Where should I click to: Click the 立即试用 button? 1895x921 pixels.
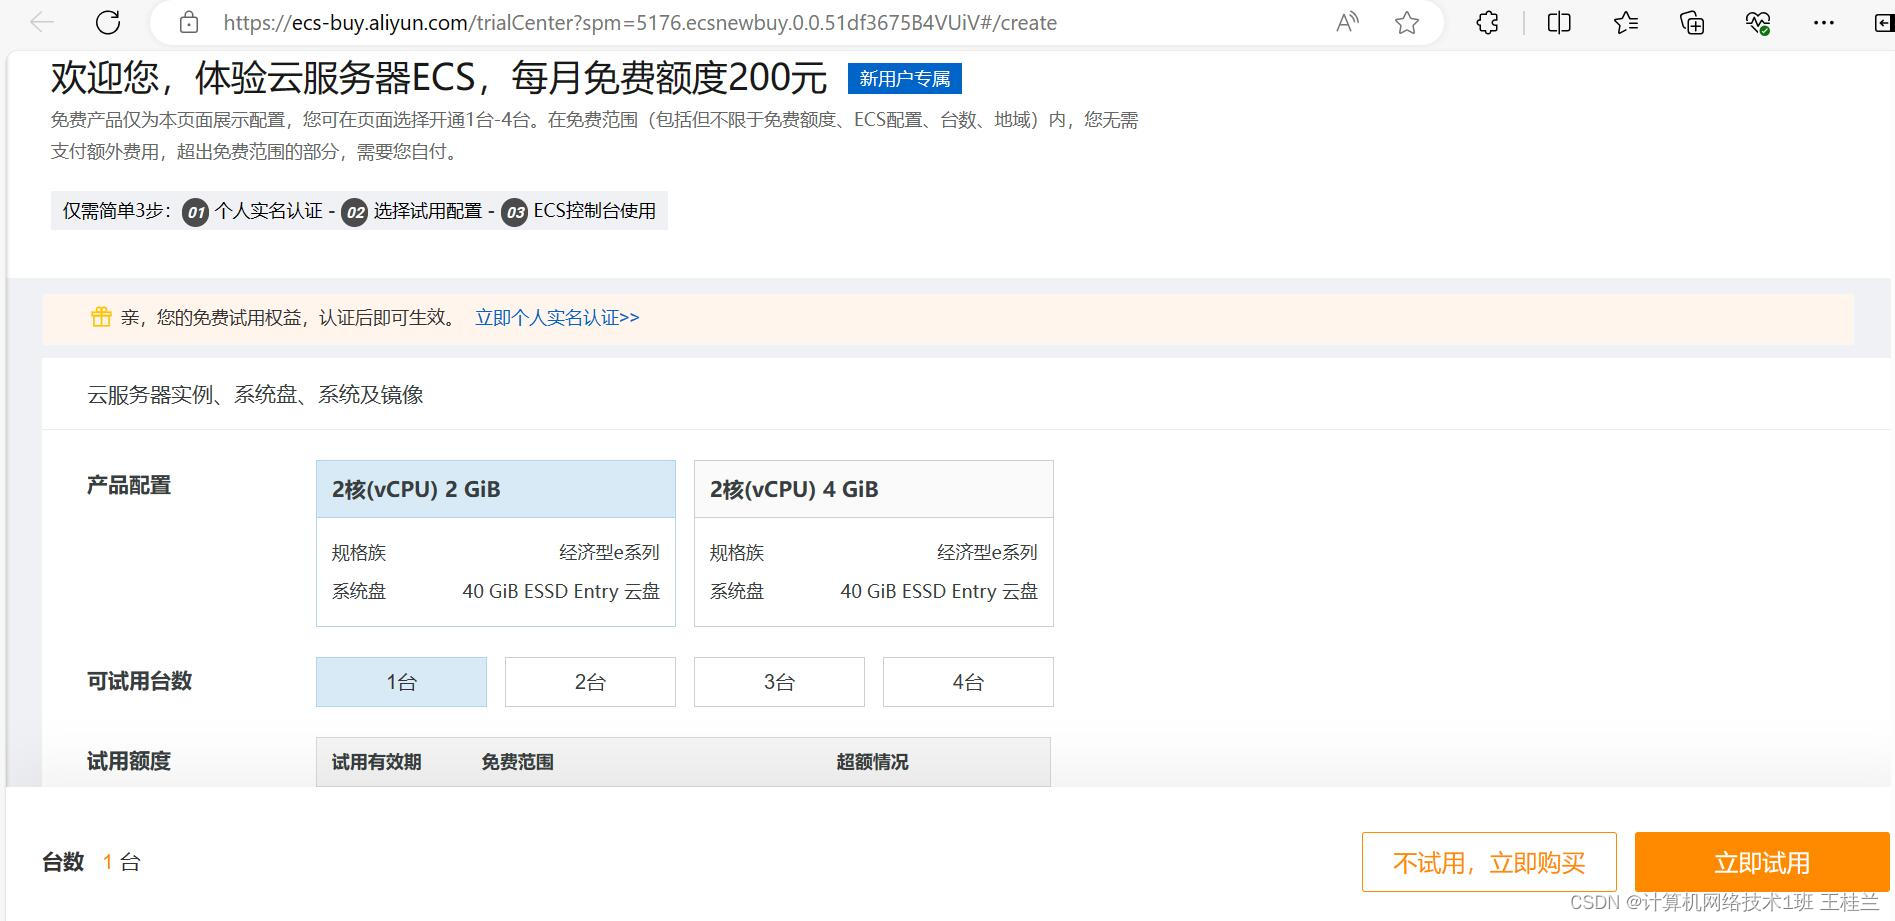(1762, 862)
